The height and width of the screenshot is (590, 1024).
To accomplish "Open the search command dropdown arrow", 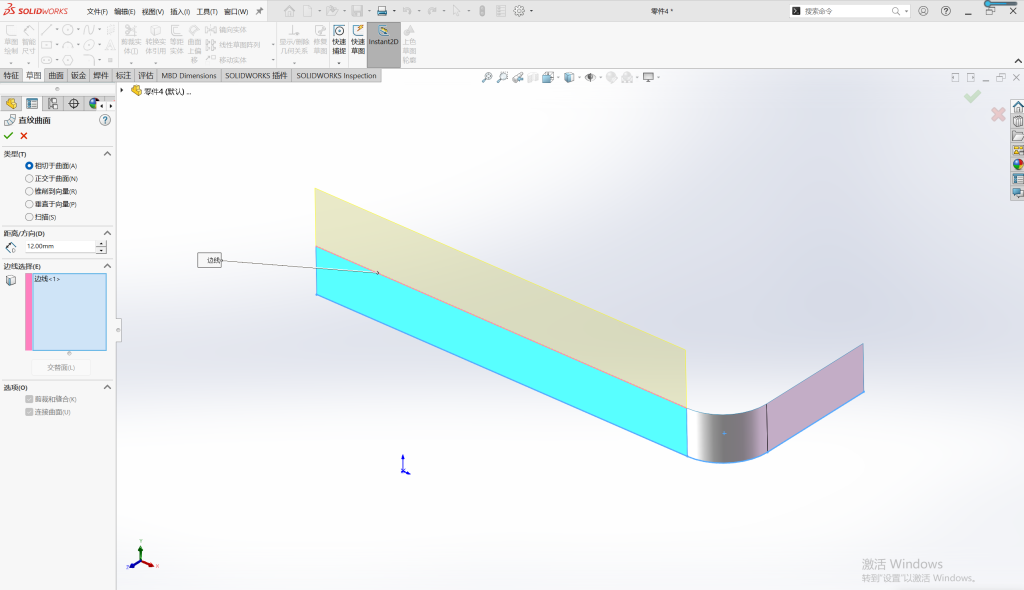I will (x=906, y=11).
